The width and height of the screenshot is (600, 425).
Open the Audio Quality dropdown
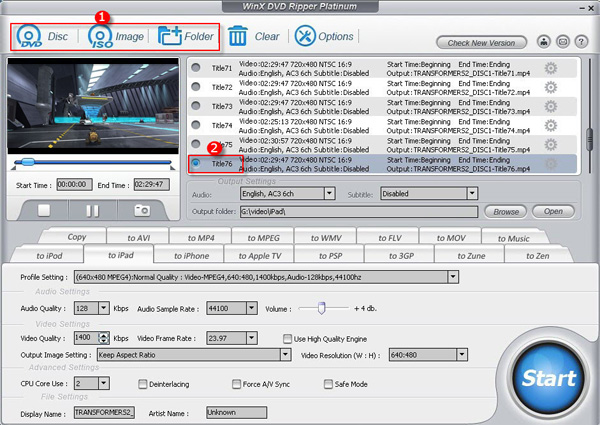104,308
